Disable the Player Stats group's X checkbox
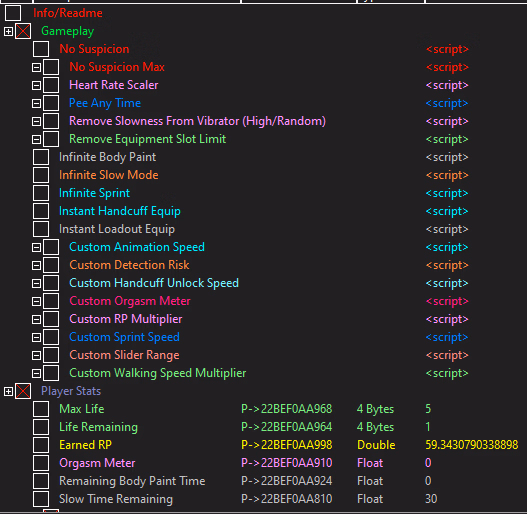Image resolution: width=527 pixels, height=515 pixels. [x=23, y=391]
